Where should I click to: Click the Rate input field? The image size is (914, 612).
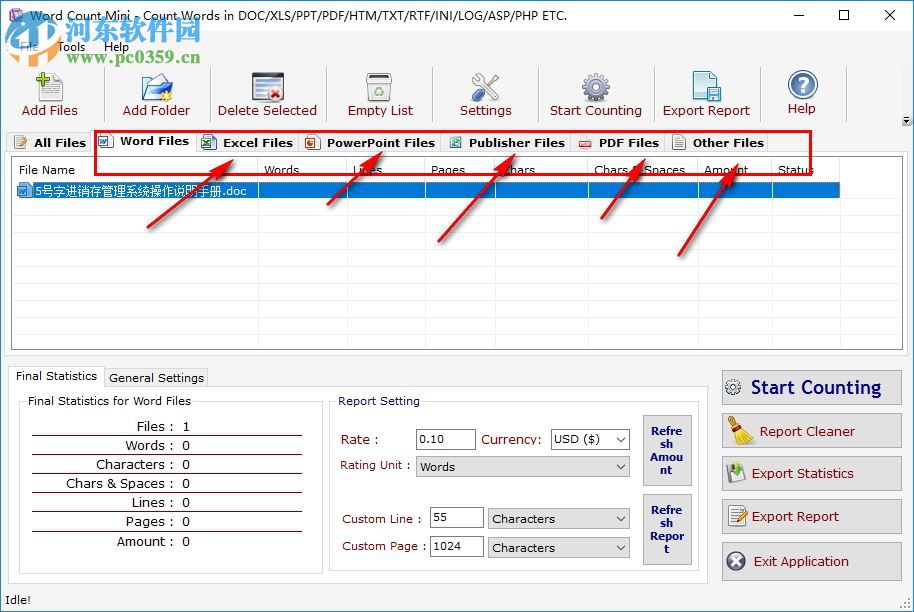tap(446, 439)
